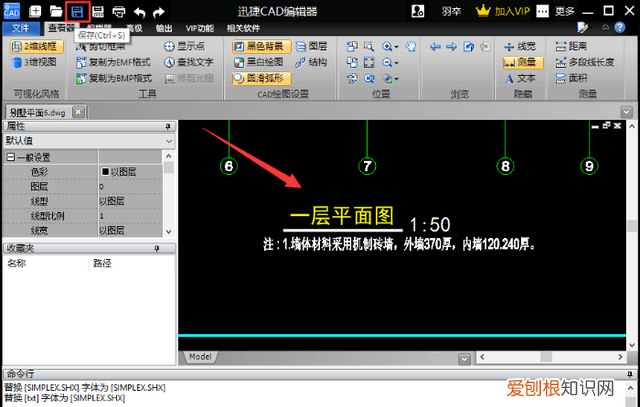This screenshot has height=407, width=640.
Task: Click the user account icon
Action: coord(418,11)
